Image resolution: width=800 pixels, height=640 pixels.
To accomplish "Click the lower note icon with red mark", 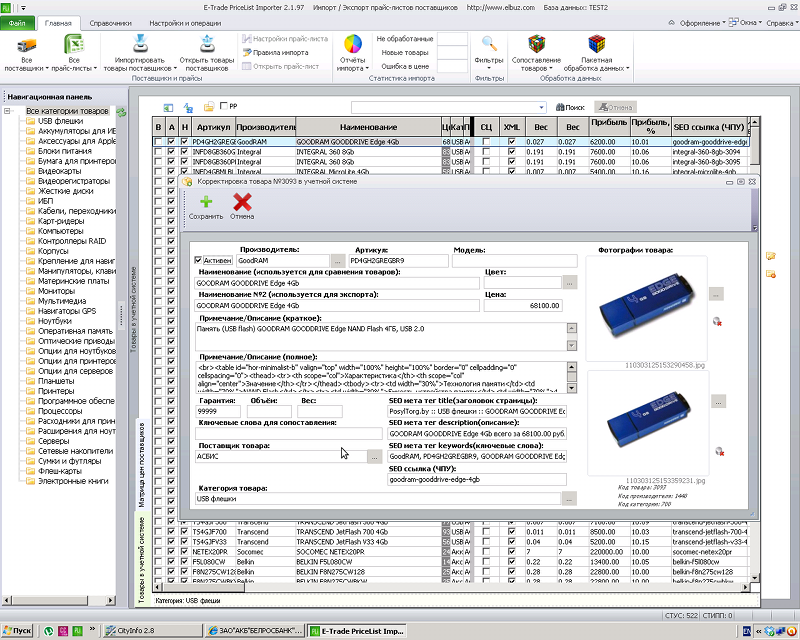I will (770, 275).
